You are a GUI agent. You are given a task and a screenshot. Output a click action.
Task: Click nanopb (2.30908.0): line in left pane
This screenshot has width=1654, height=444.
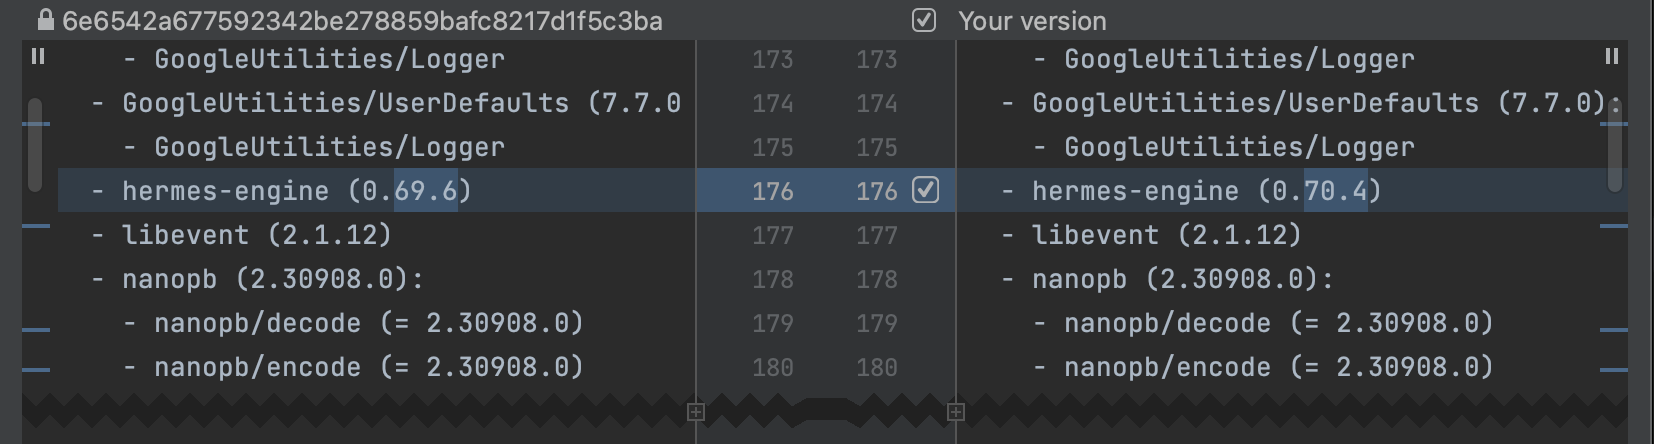pos(272,279)
